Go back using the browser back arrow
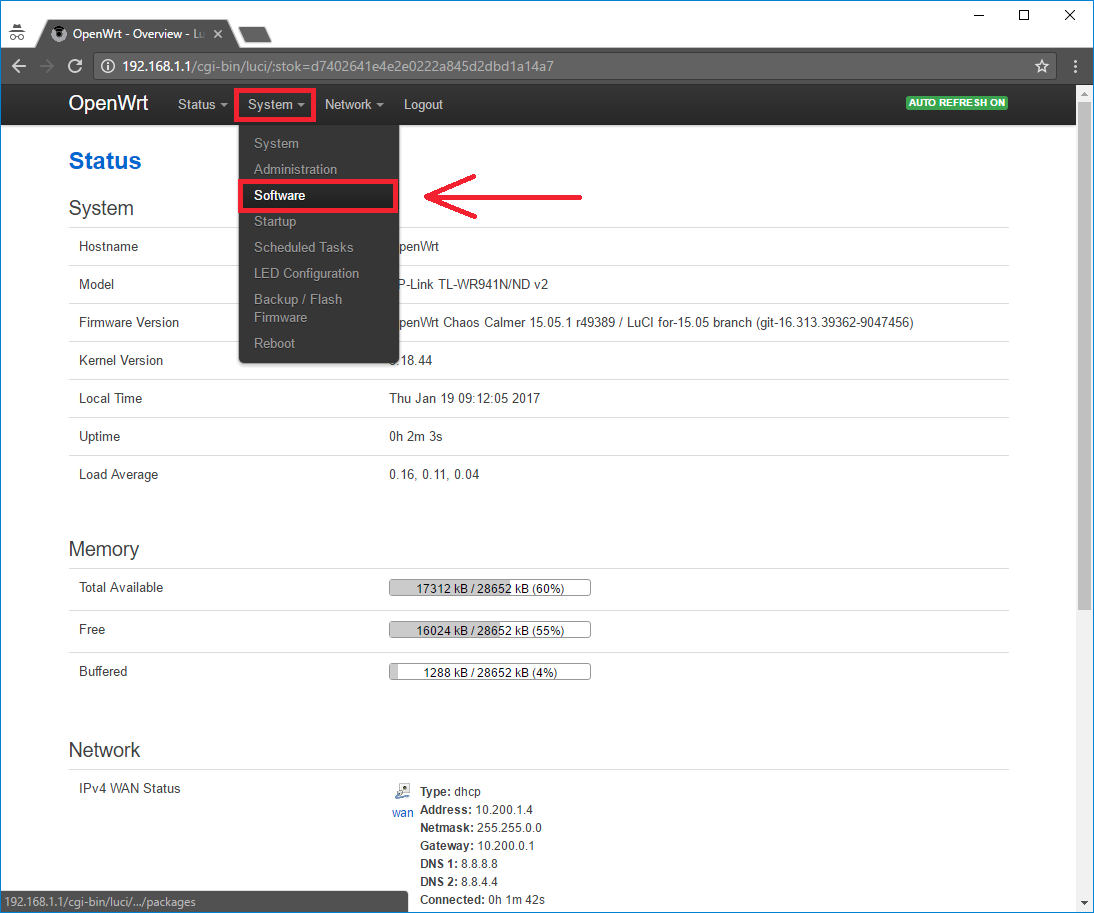The width and height of the screenshot is (1094, 913). tap(18, 65)
